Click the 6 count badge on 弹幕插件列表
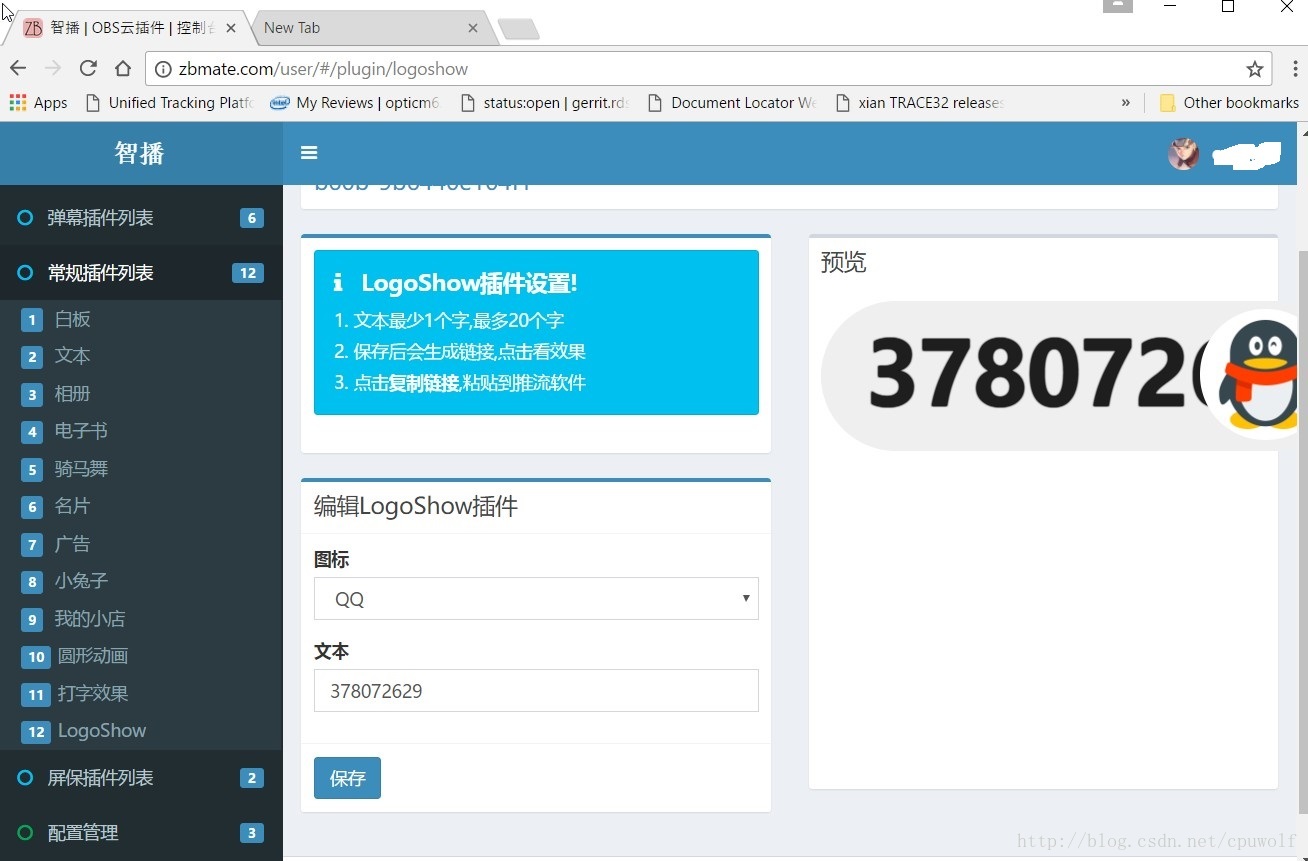1308x861 pixels. point(252,218)
